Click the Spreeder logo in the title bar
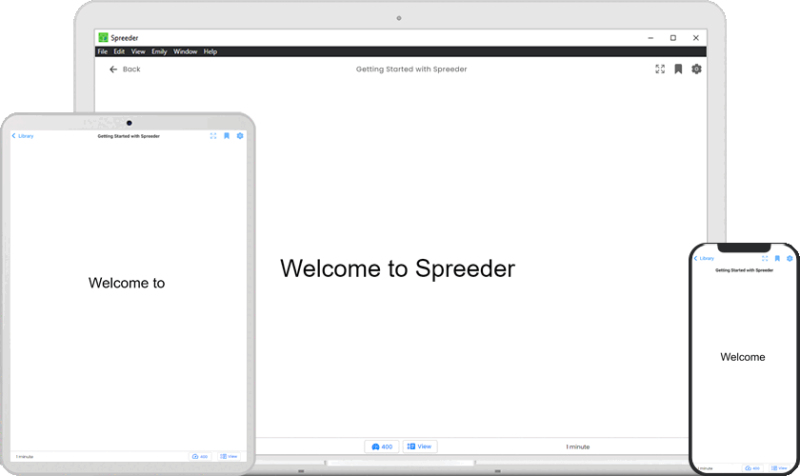Screen dimensions: 800x476 click(103, 38)
